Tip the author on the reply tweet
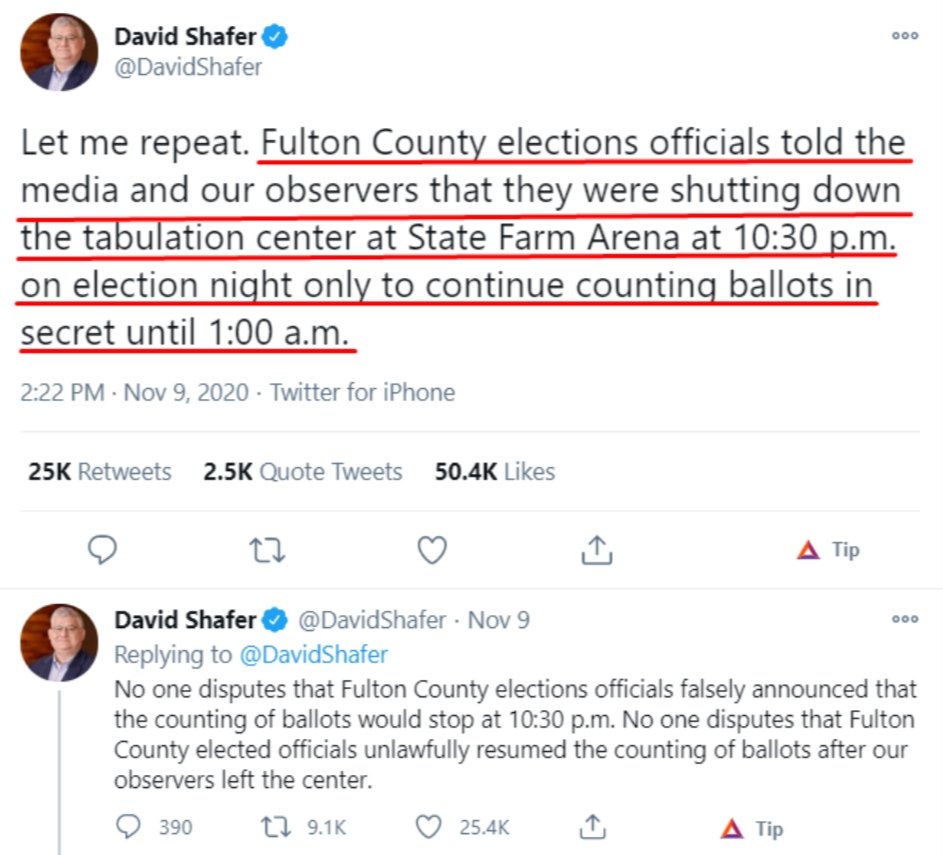Screen dimensions: 943x855 [751, 828]
